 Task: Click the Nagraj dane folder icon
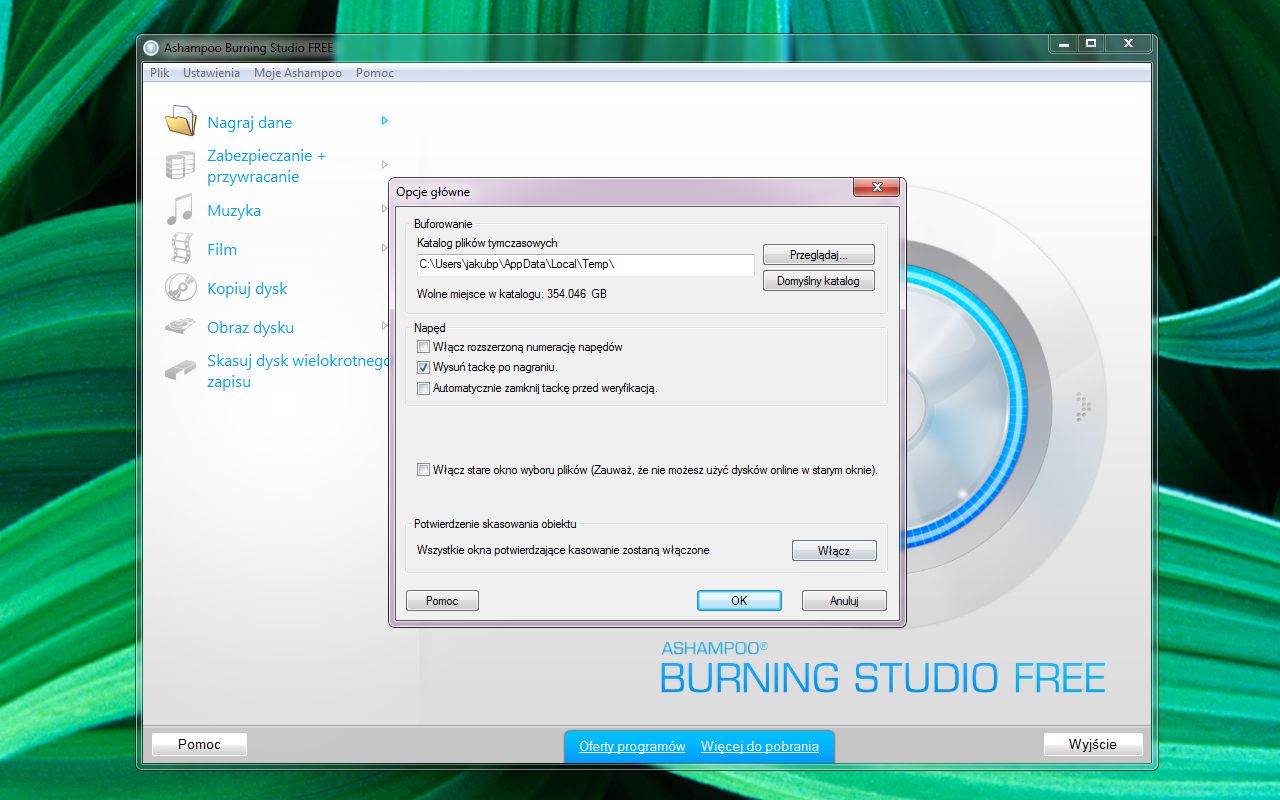[x=181, y=121]
